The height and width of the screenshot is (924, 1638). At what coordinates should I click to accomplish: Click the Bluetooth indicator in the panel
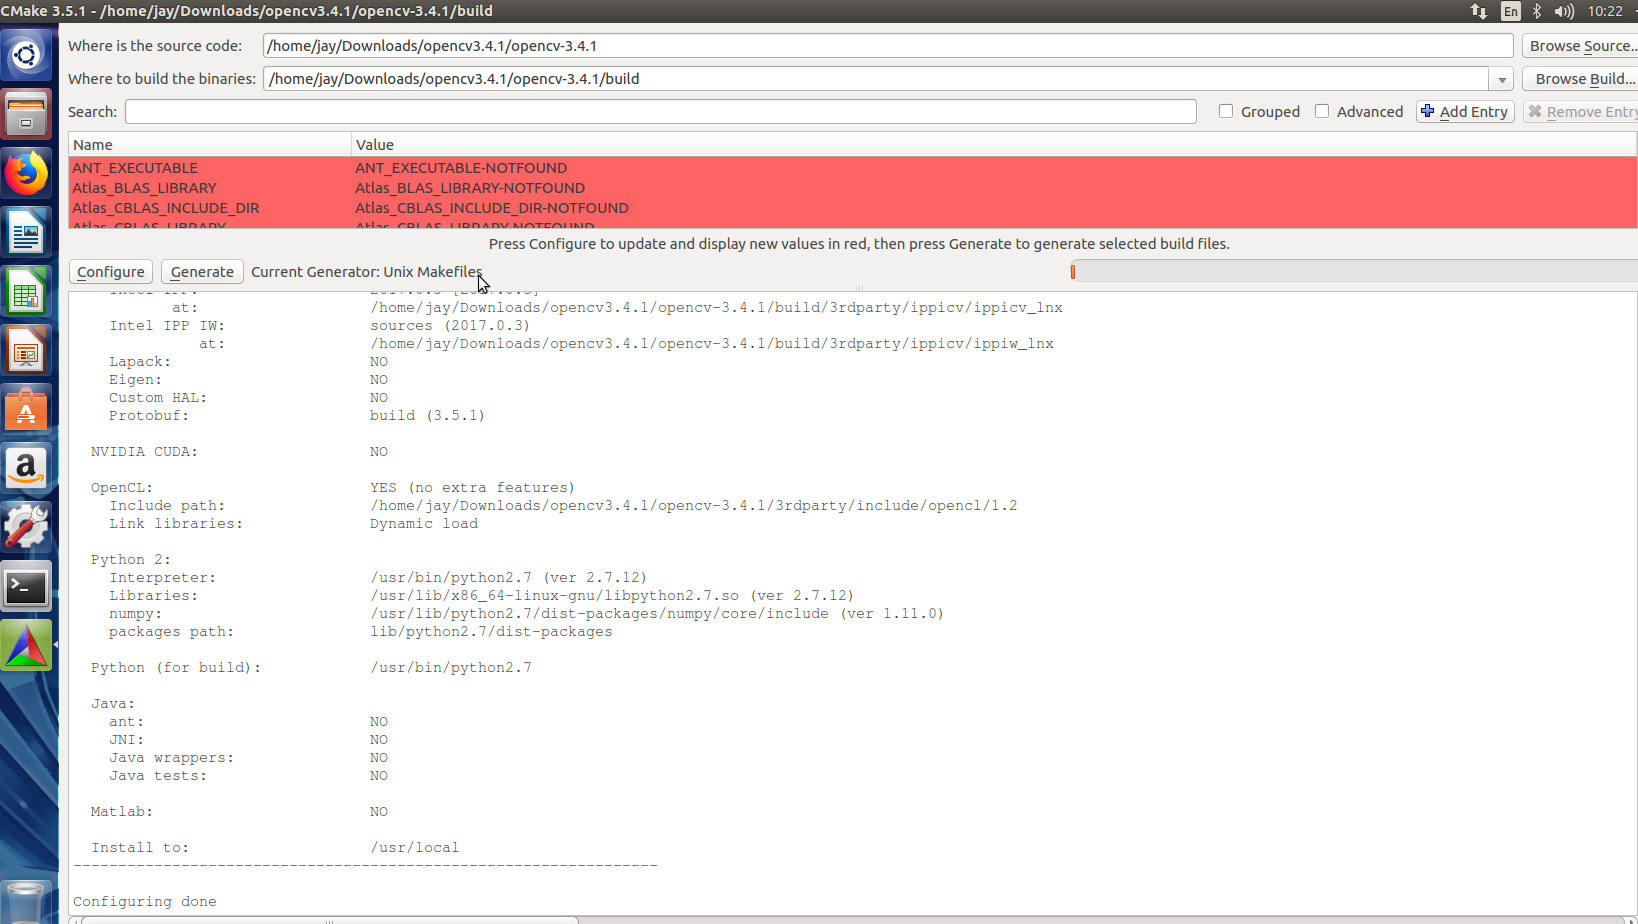point(1536,11)
